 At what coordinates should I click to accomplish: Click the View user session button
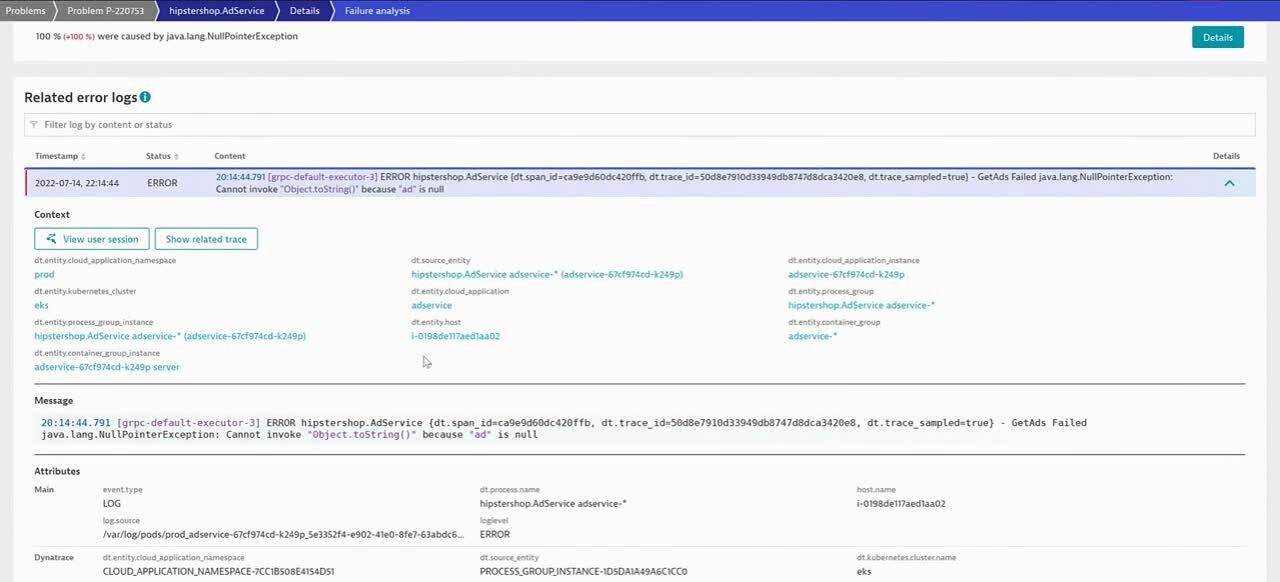tap(92, 239)
